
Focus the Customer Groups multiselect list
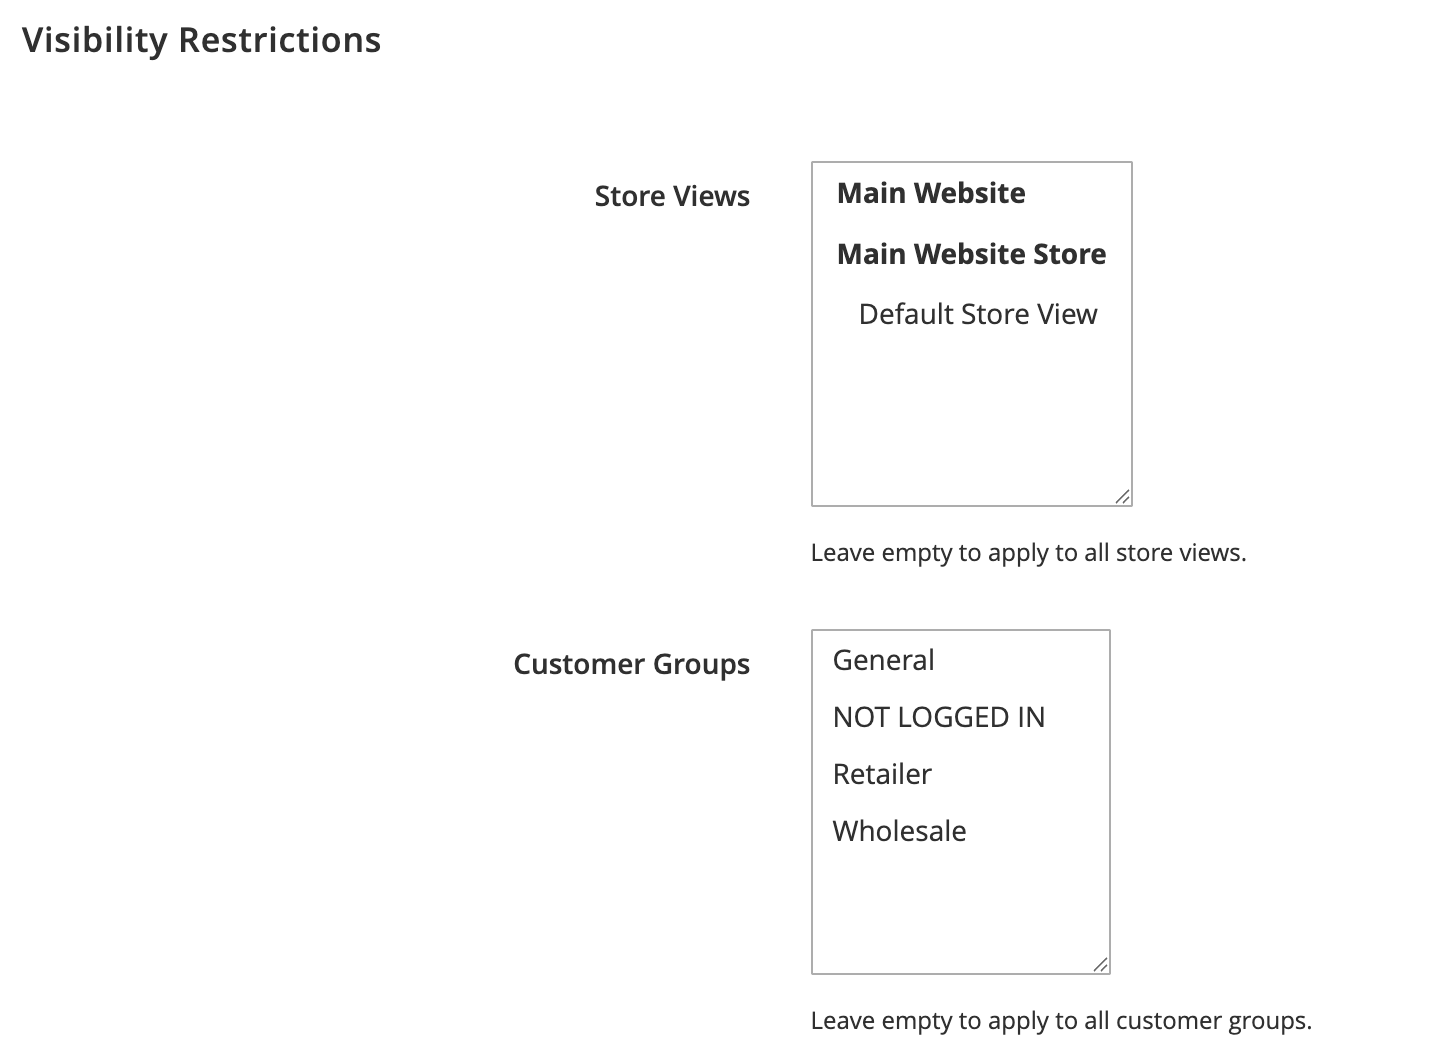[x=961, y=802]
